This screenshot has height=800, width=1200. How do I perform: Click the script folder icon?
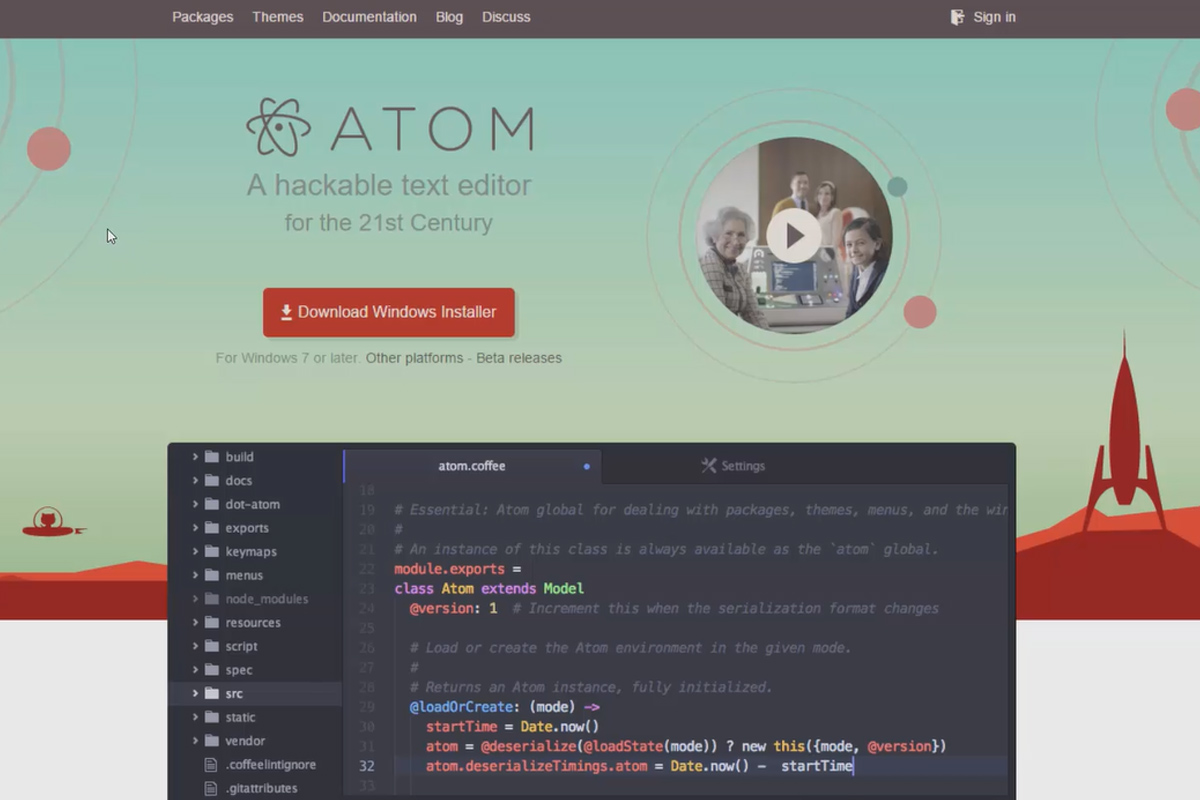[x=211, y=646]
